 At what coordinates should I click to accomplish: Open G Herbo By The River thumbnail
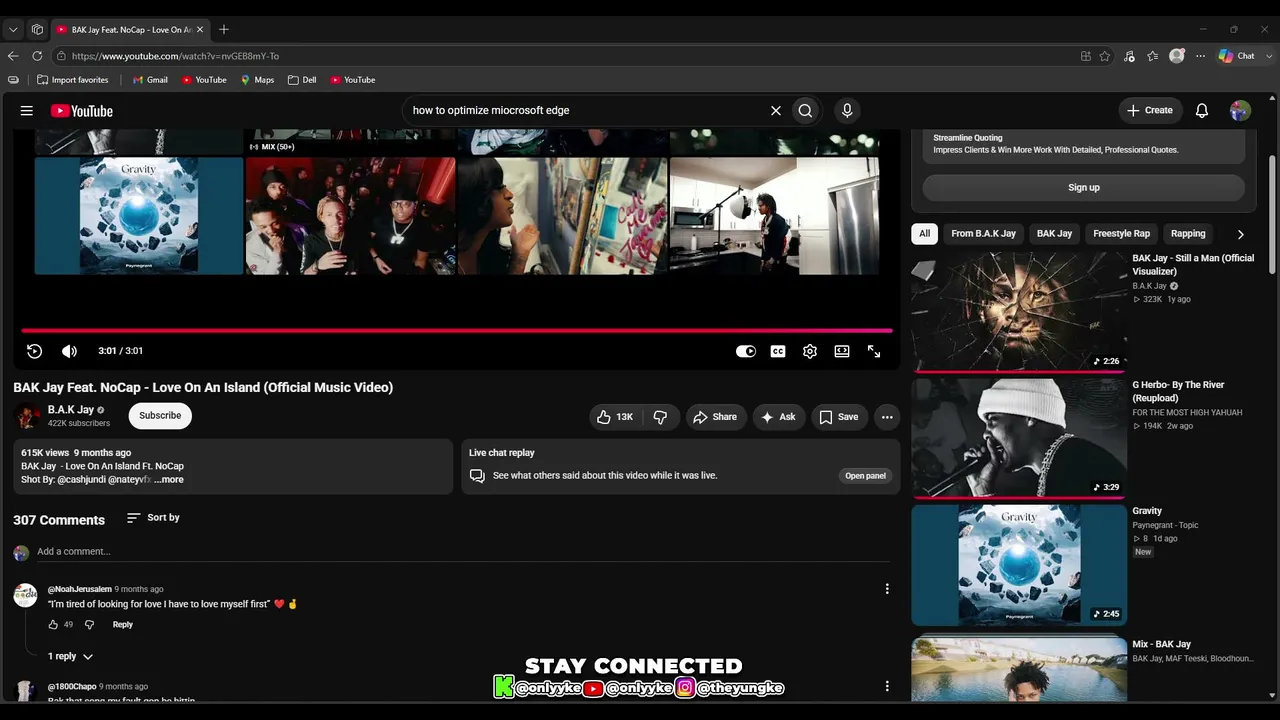tap(1019, 438)
